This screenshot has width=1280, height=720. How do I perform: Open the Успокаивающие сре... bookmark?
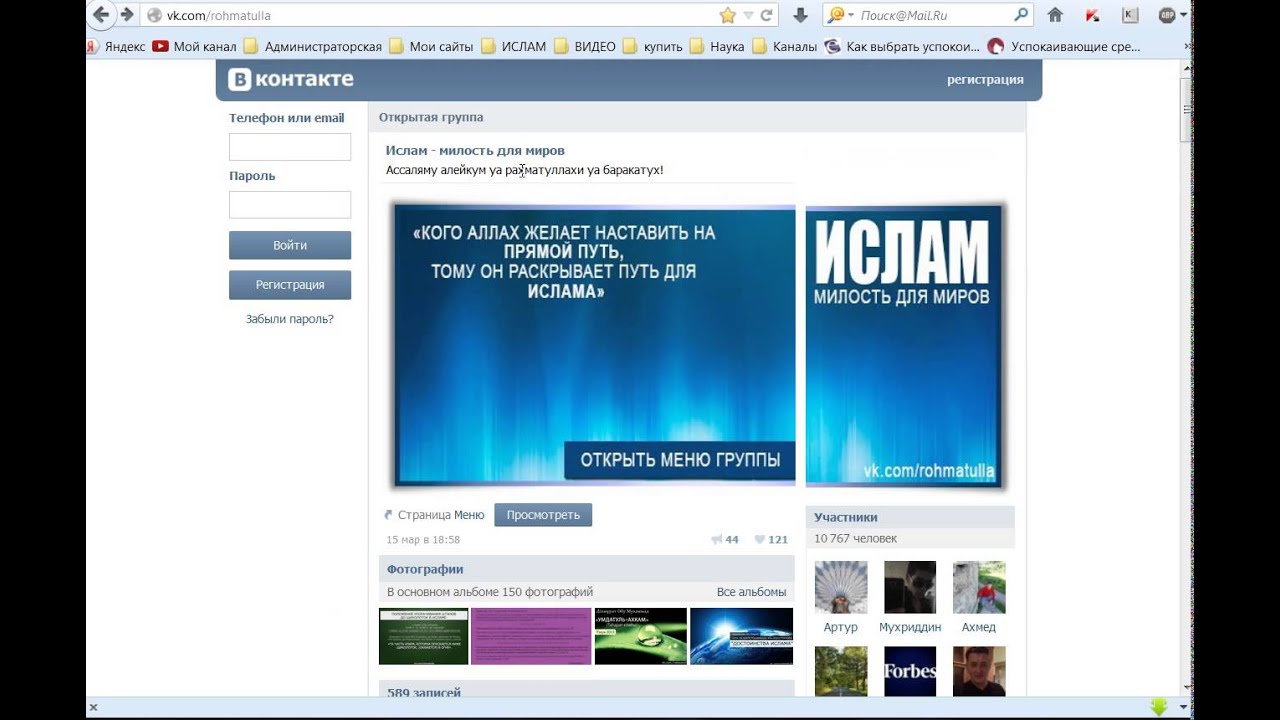point(1065,46)
